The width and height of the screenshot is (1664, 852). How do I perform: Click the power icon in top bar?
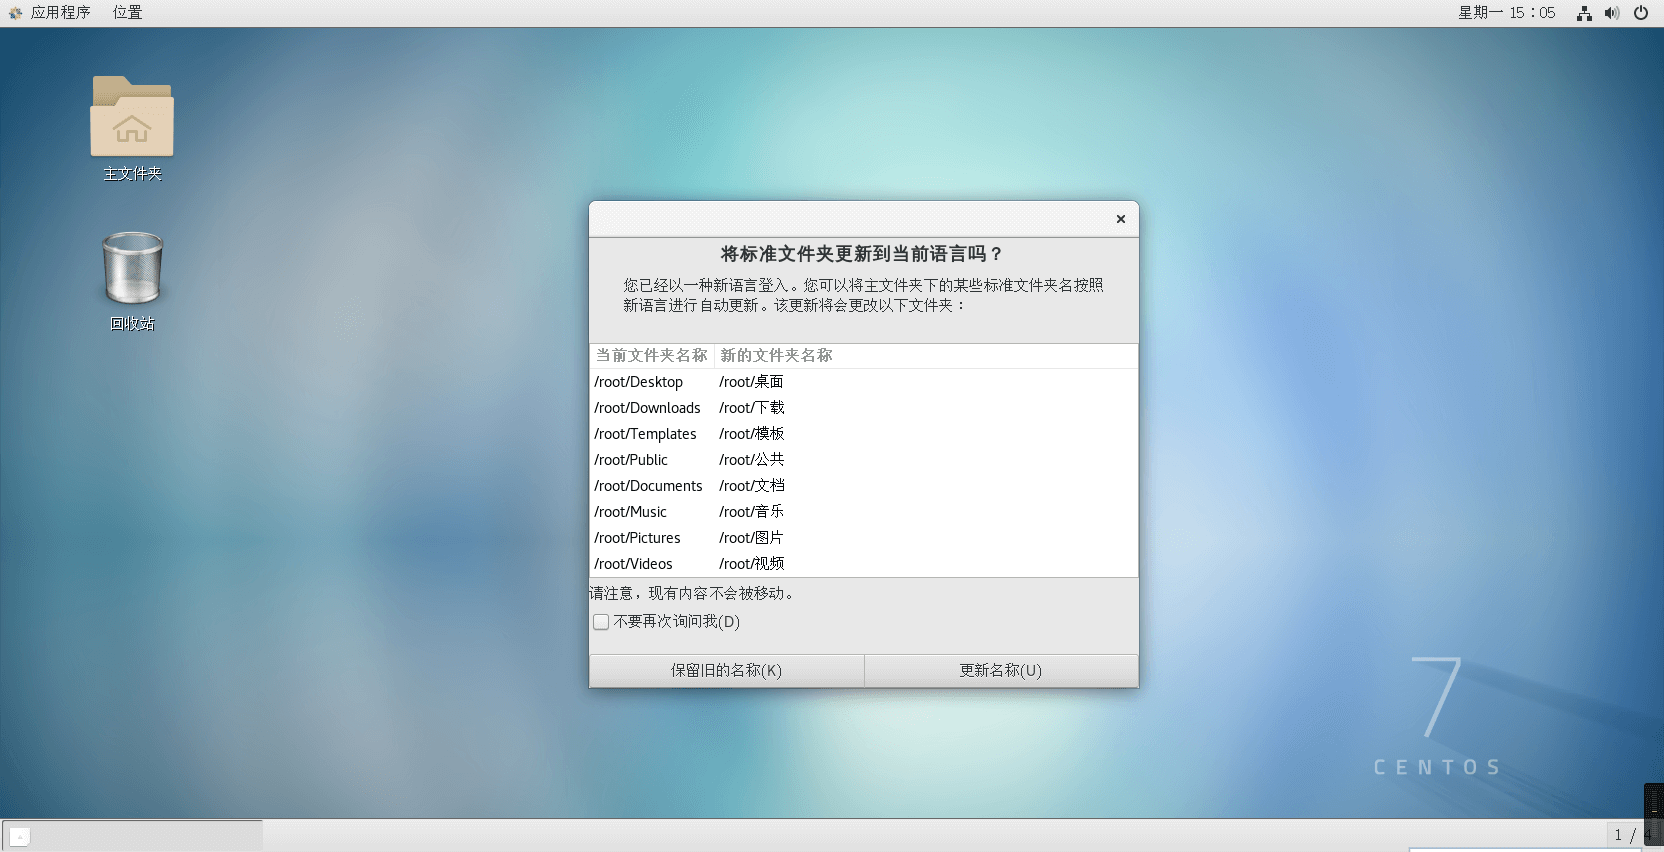pyautogui.click(x=1641, y=13)
